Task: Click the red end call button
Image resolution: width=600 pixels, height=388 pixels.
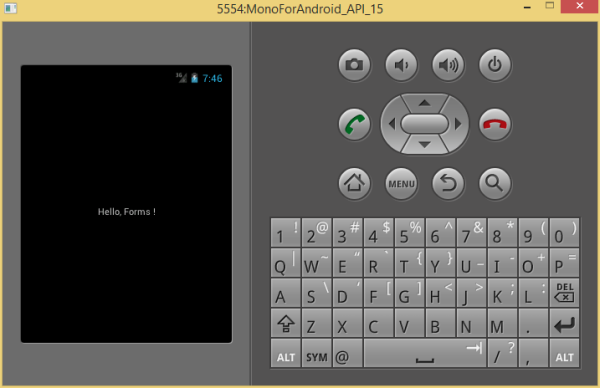Action: 495,124
